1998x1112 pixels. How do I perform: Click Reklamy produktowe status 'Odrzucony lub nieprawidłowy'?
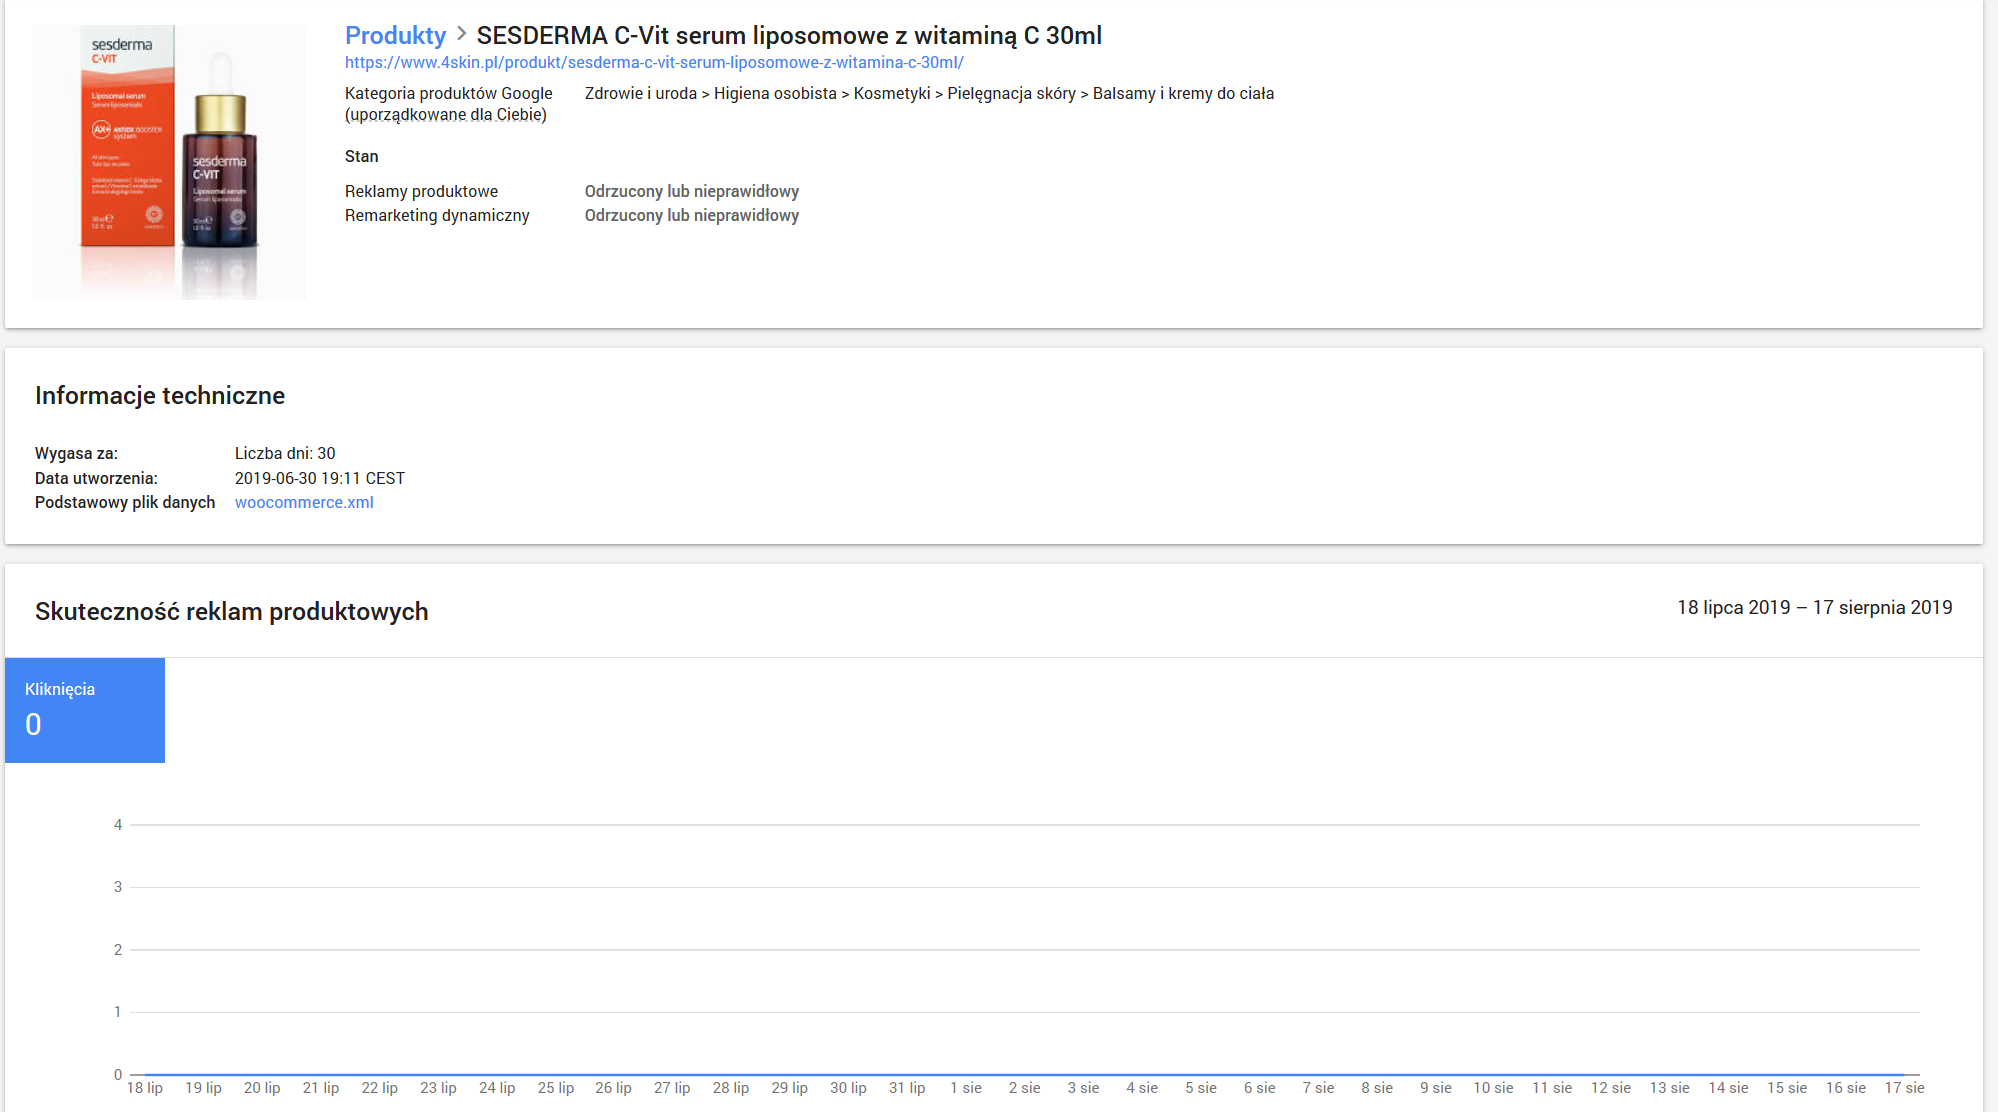(x=692, y=191)
